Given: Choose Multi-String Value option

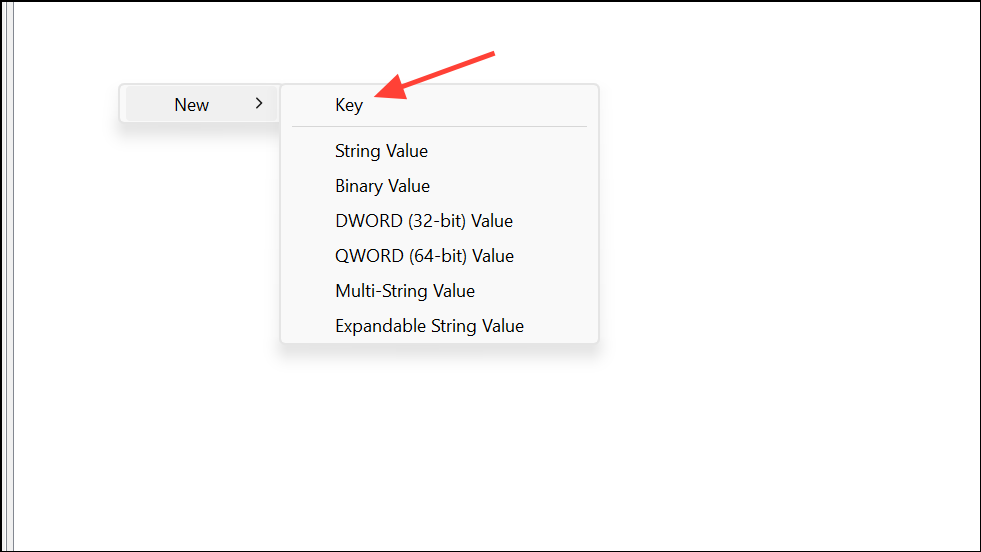Looking at the screenshot, I should [x=405, y=291].
